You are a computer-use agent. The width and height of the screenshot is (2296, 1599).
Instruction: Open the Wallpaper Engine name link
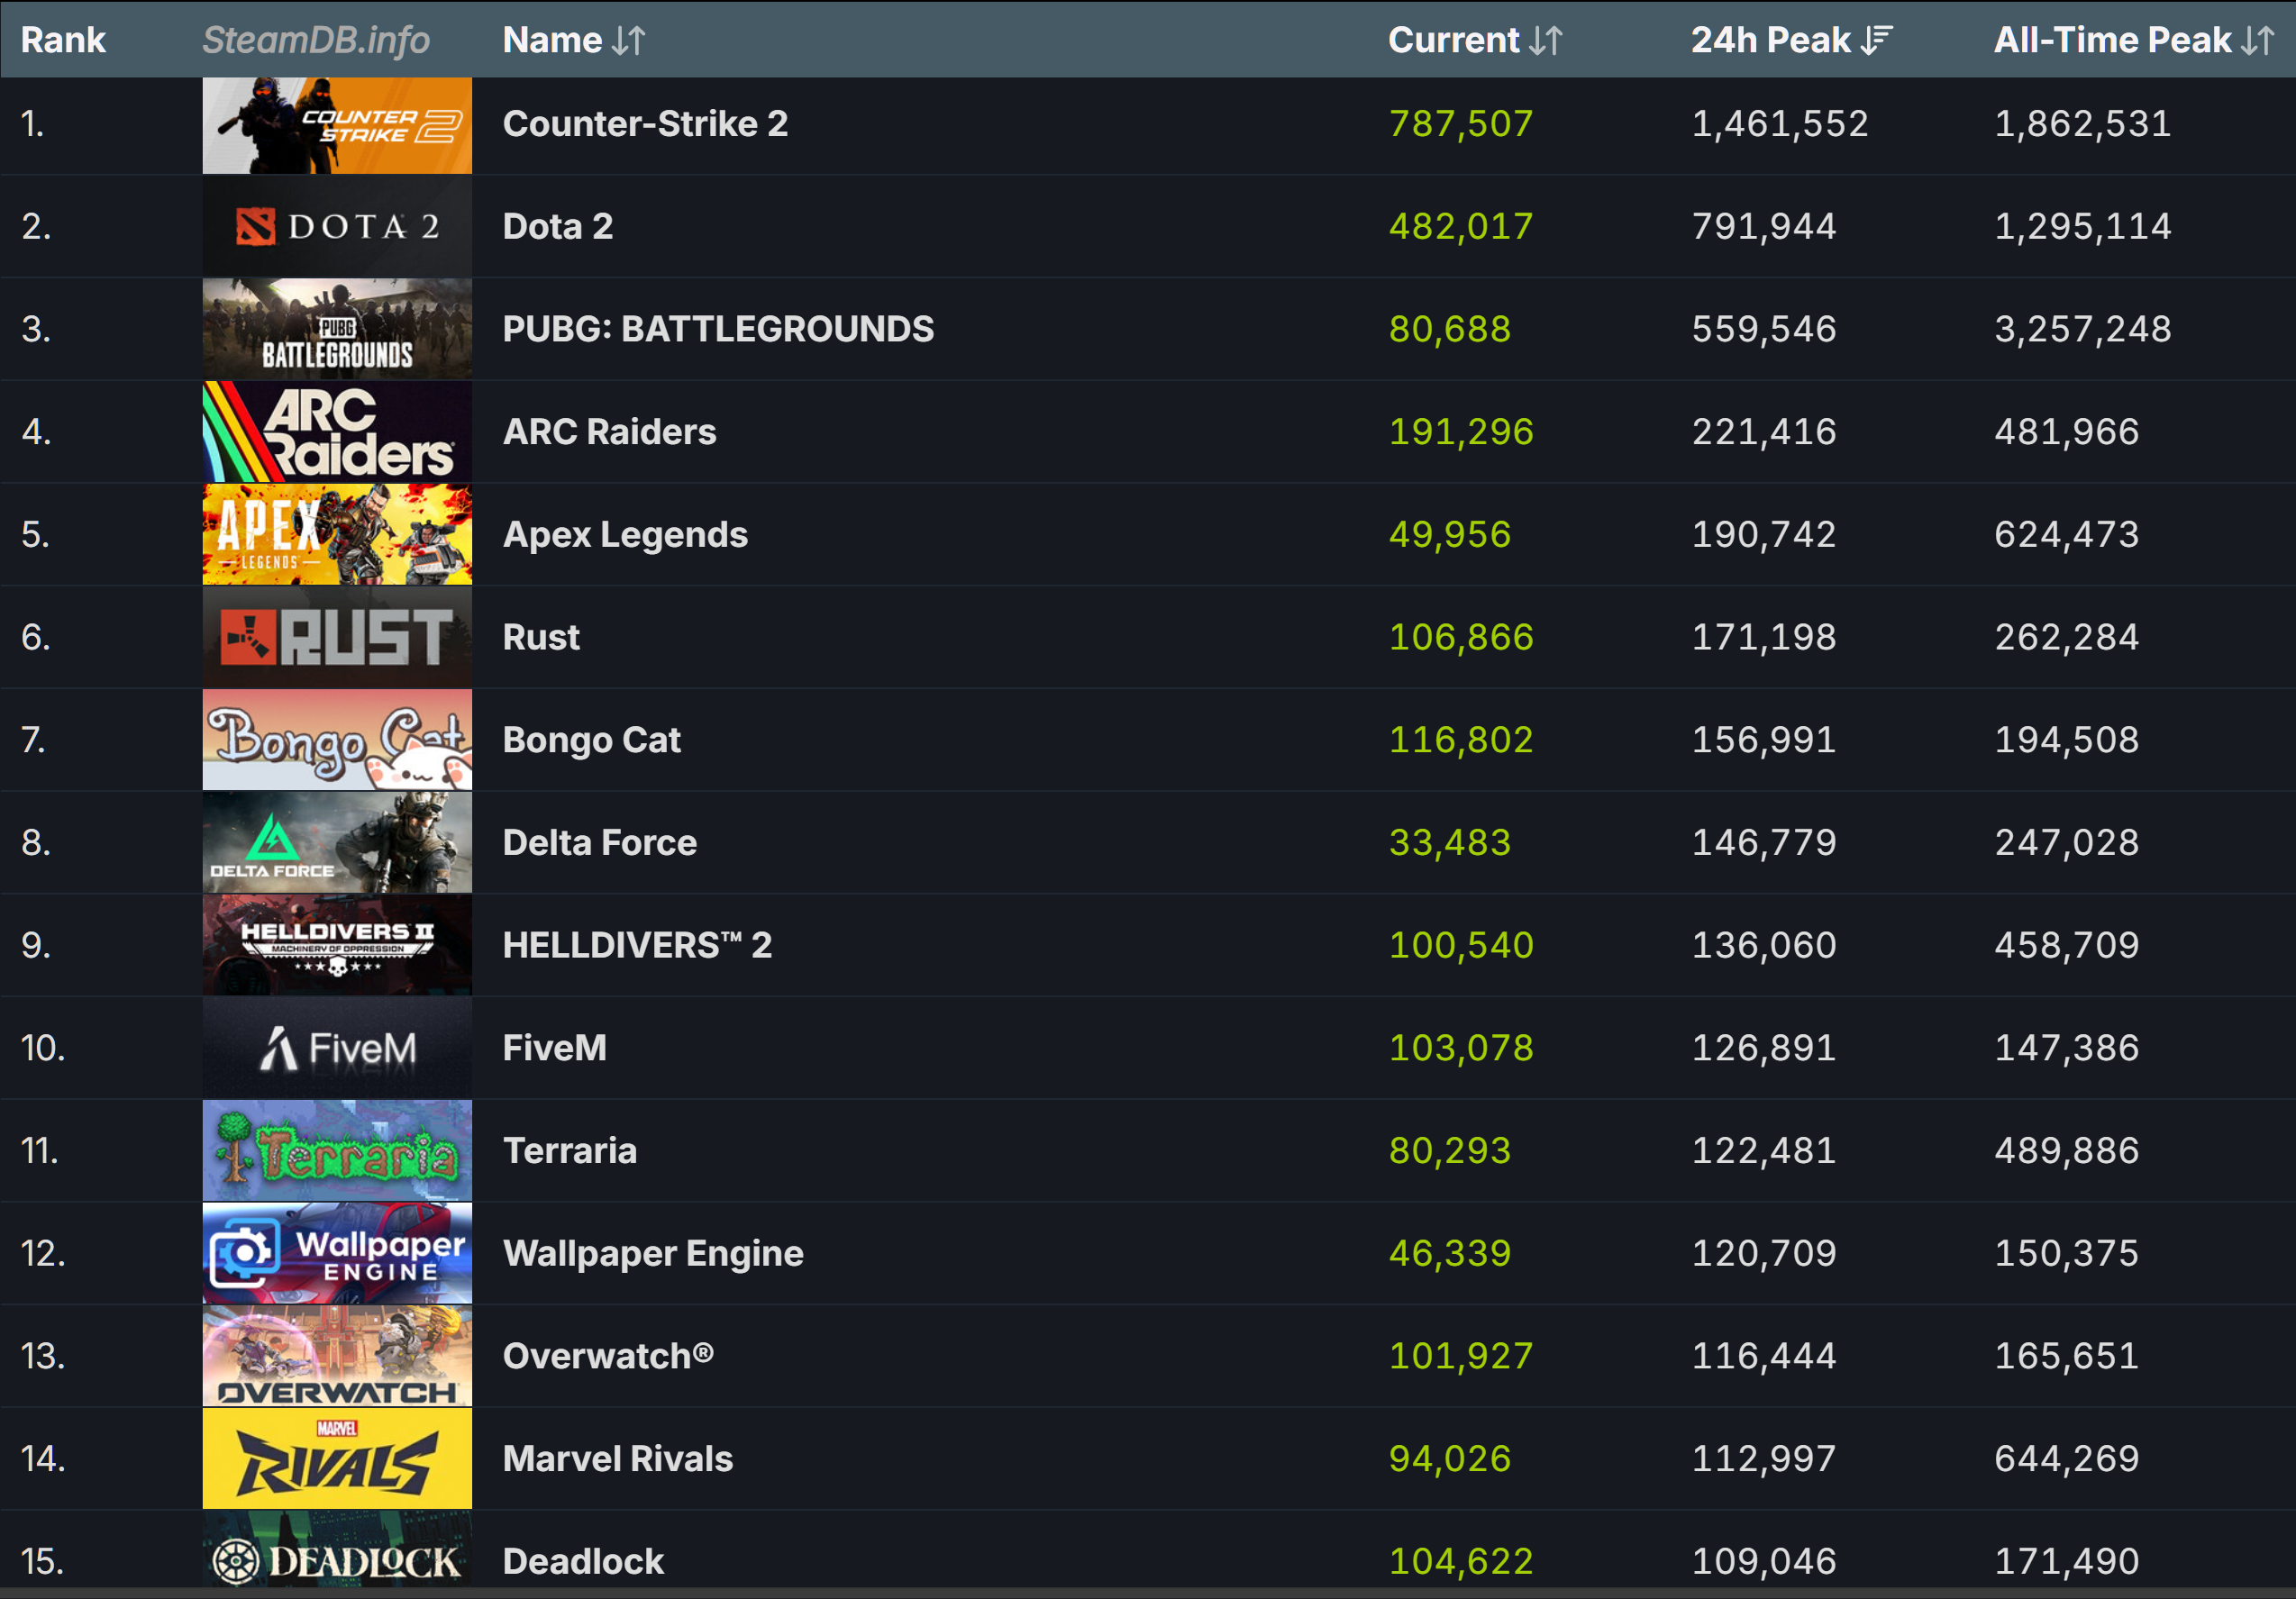point(653,1254)
